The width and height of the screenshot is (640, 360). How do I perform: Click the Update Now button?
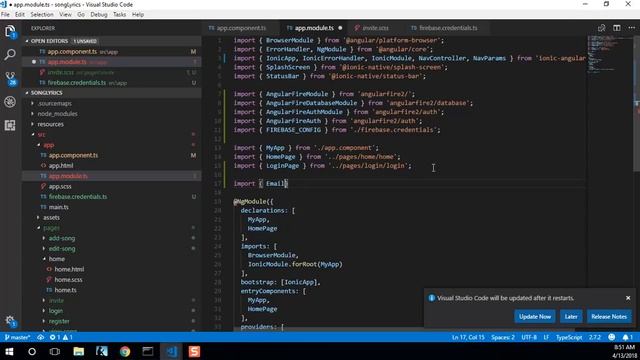coord(535,316)
